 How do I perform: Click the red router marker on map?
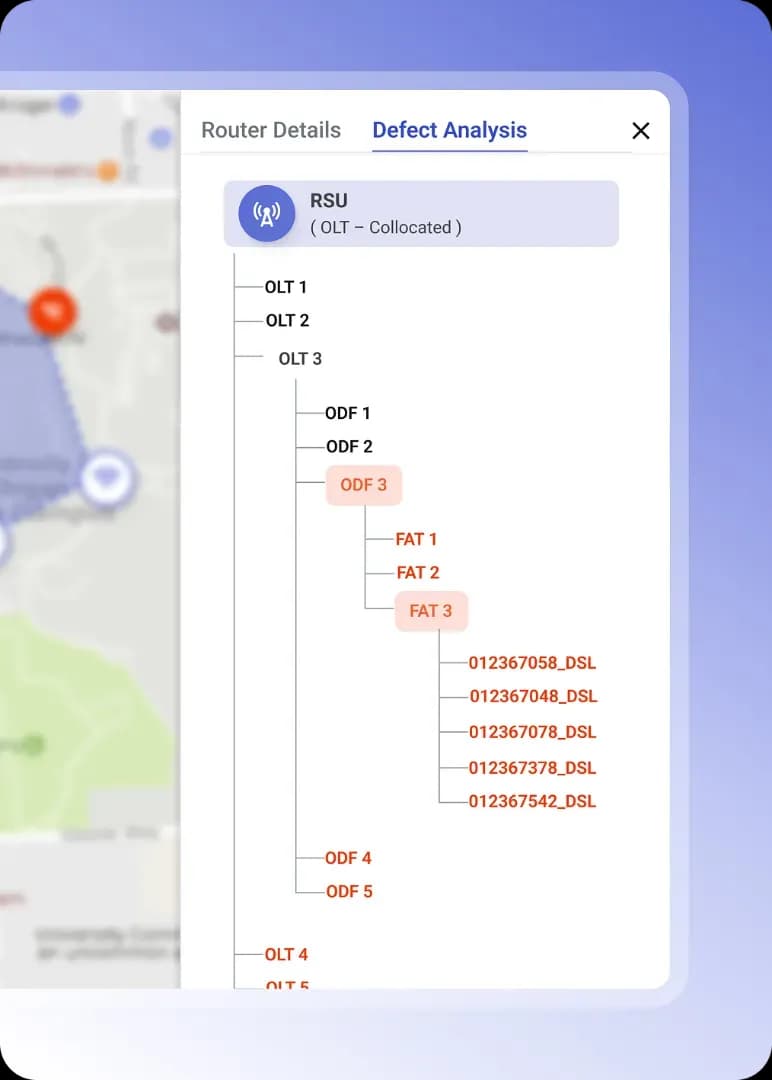[53, 312]
